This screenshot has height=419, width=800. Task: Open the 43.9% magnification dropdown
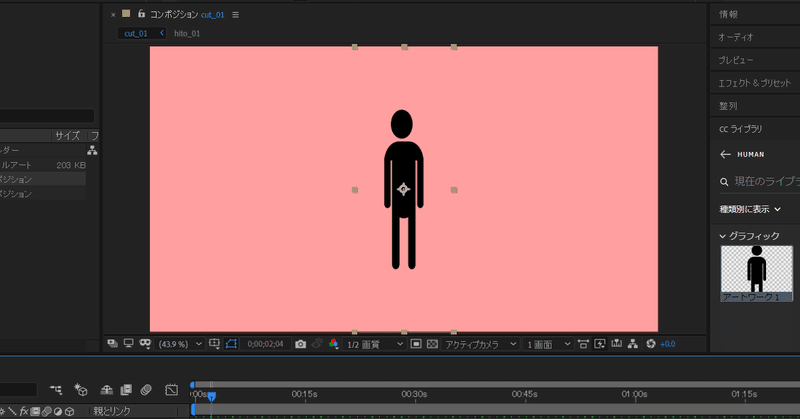coord(180,344)
